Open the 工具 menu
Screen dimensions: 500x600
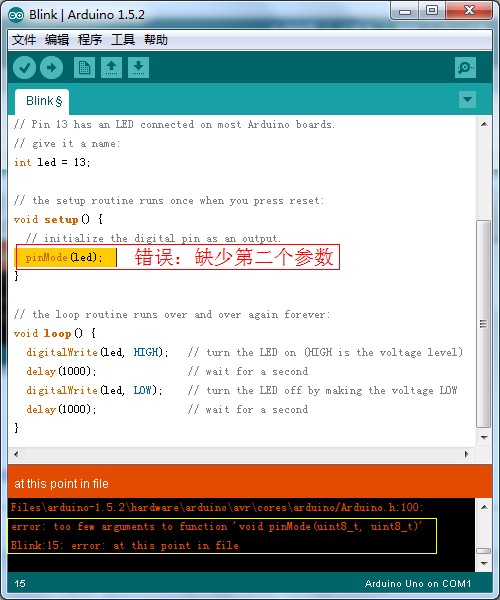(x=123, y=40)
